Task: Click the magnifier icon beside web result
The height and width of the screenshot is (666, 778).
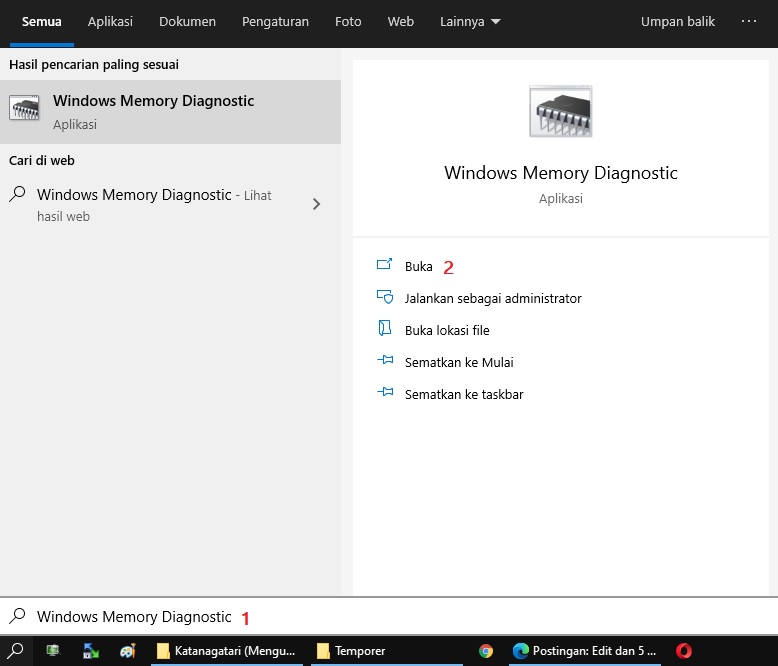Action: coord(17,194)
